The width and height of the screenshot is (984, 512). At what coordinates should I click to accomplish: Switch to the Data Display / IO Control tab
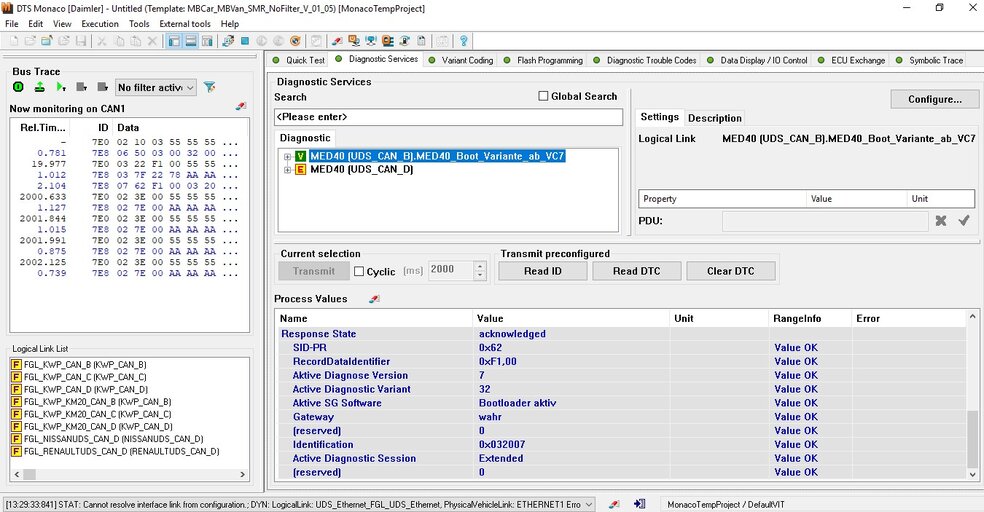click(x=757, y=60)
